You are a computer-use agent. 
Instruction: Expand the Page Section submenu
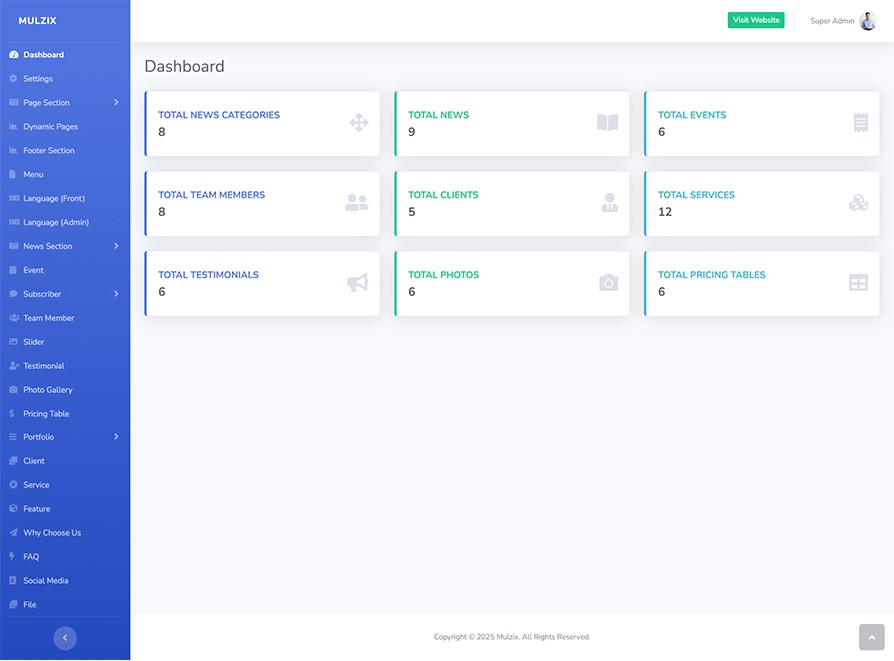coord(116,103)
